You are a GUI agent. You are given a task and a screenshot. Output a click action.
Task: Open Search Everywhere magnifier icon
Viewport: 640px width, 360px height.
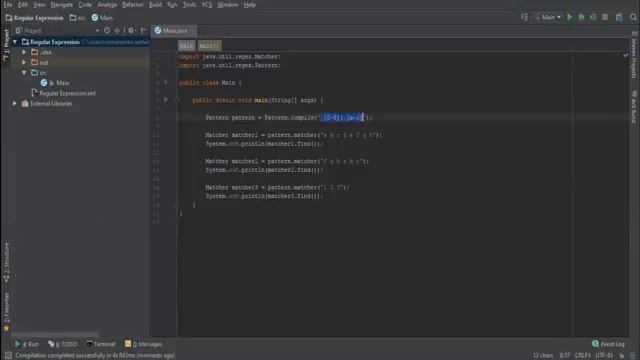tap(633, 17)
